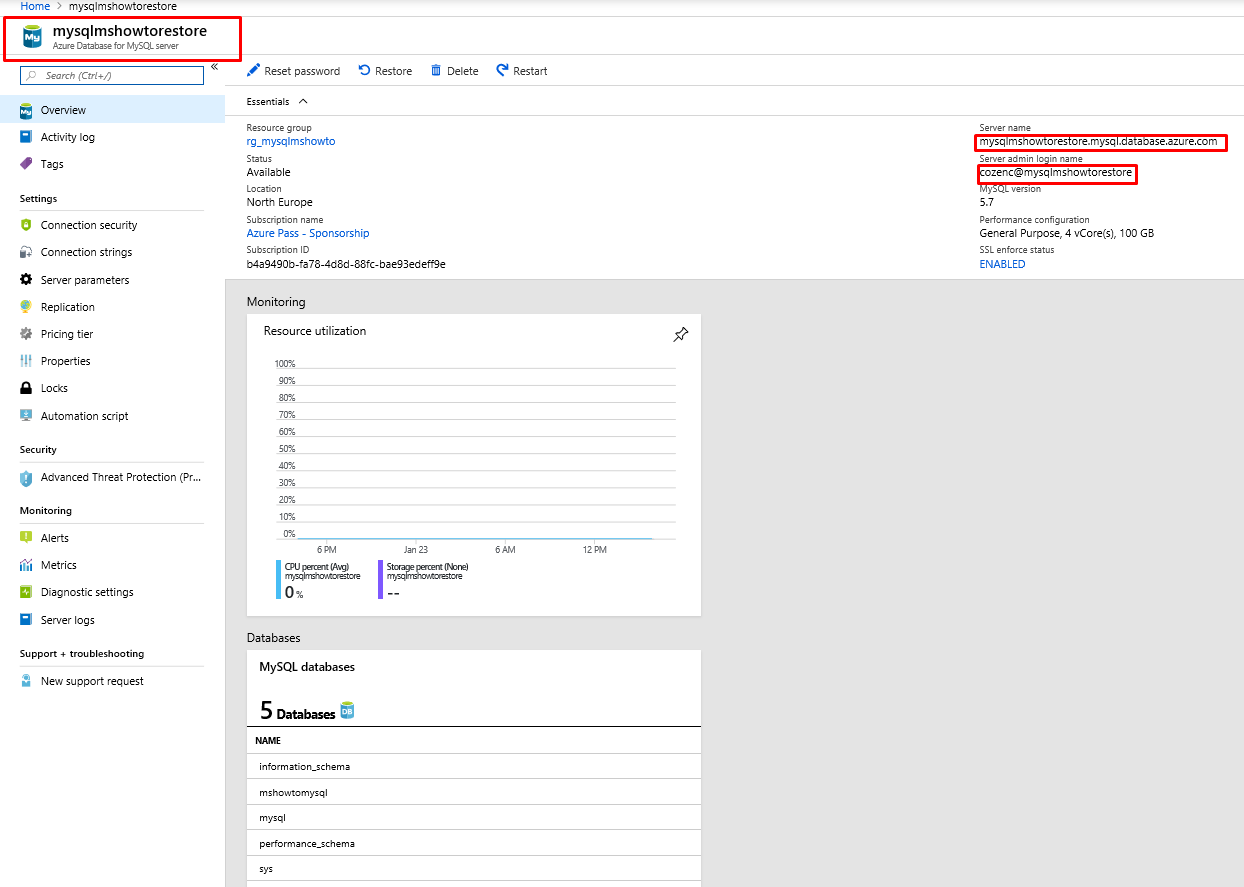
Task: Click the Delete trash can icon
Action: [436, 71]
